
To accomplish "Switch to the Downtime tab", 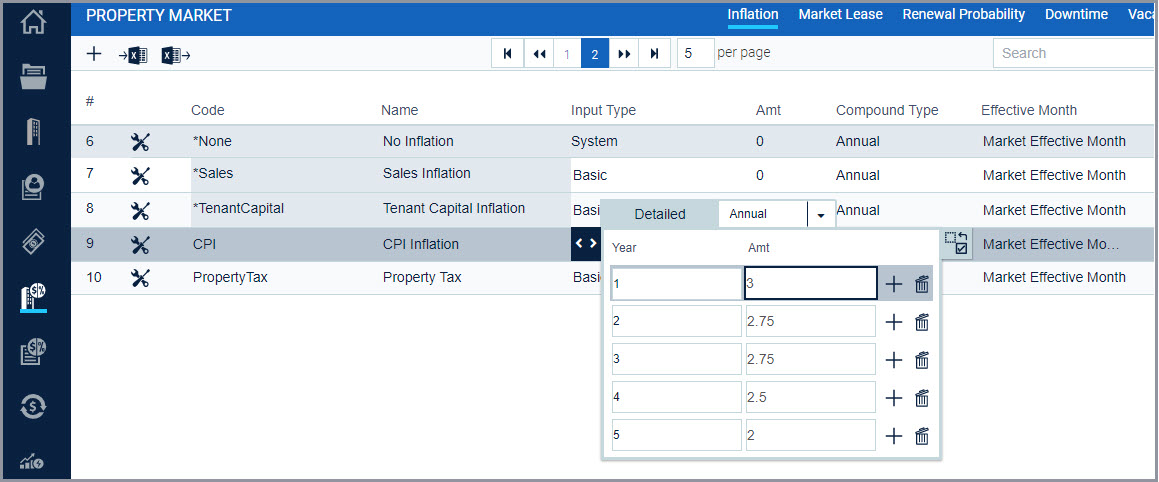I will pos(1076,14).
